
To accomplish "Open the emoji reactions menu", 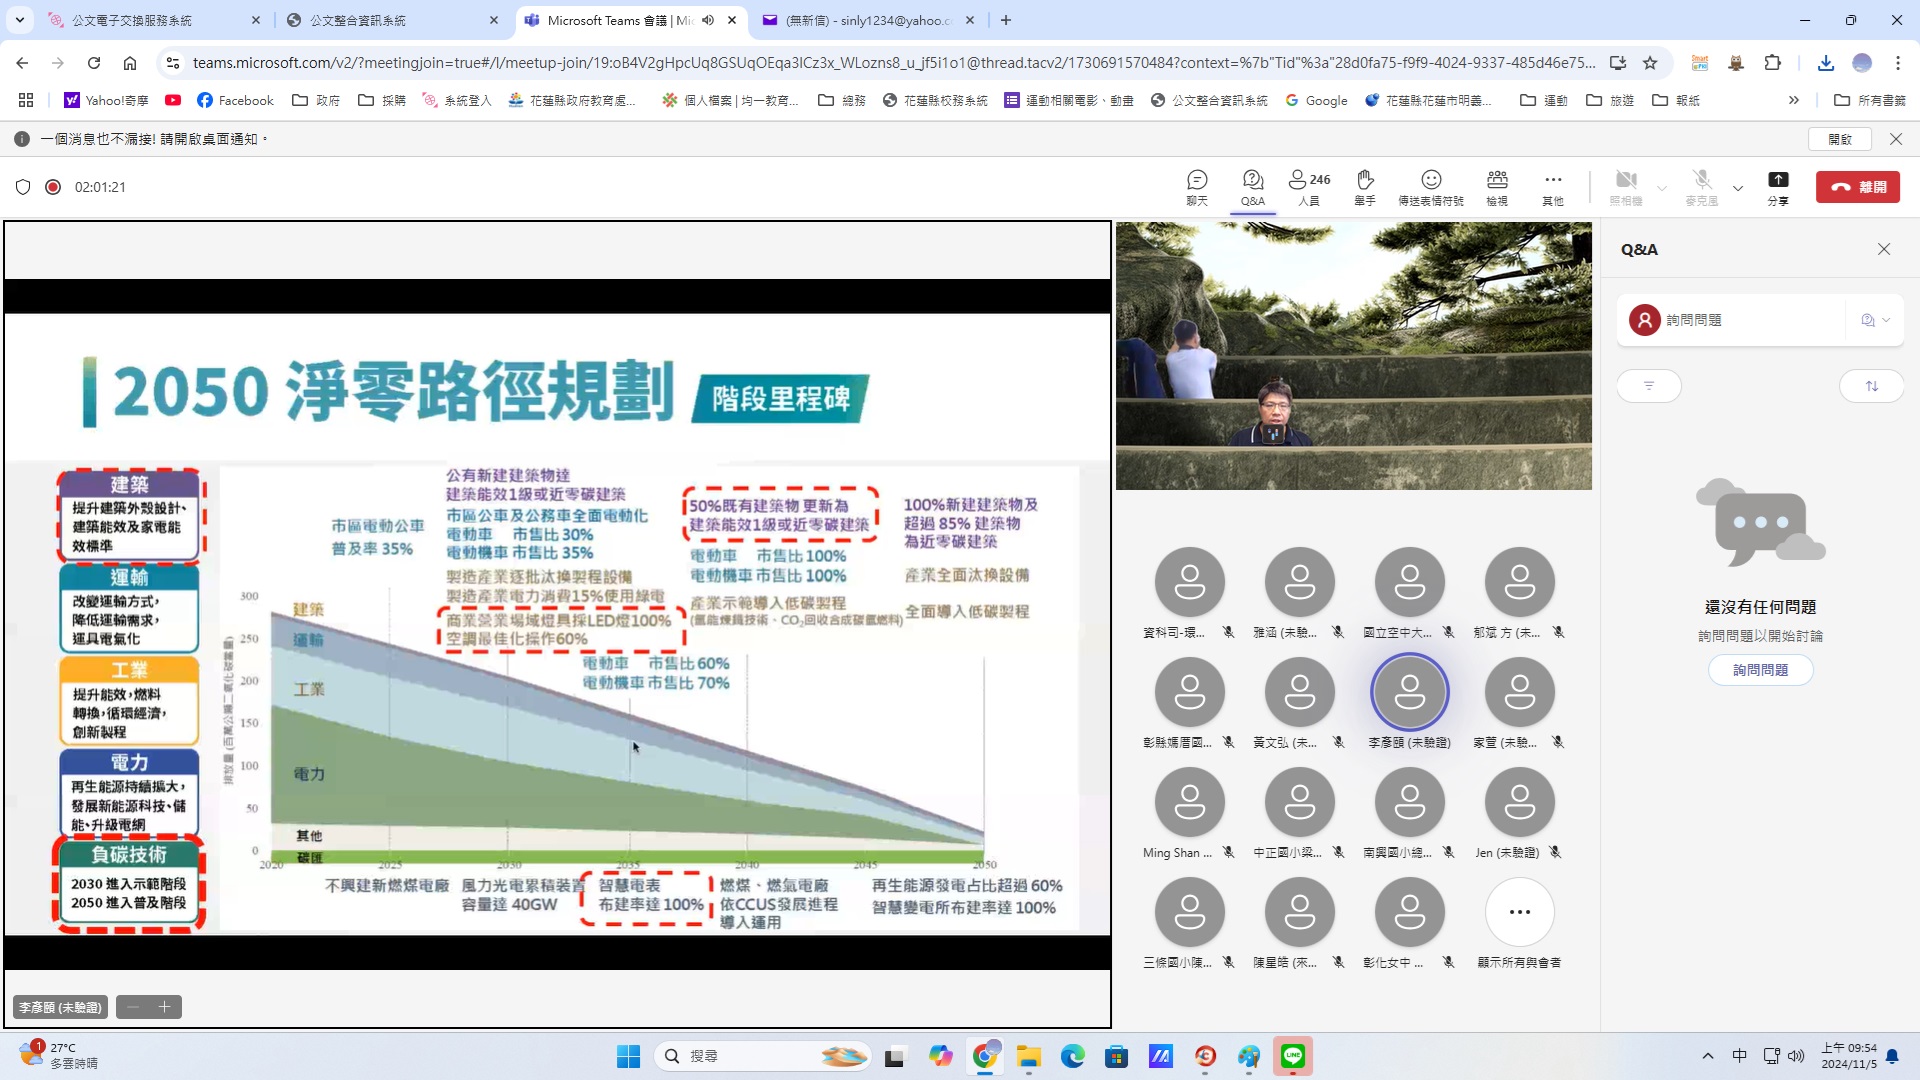I will [x=1430, y=187].
